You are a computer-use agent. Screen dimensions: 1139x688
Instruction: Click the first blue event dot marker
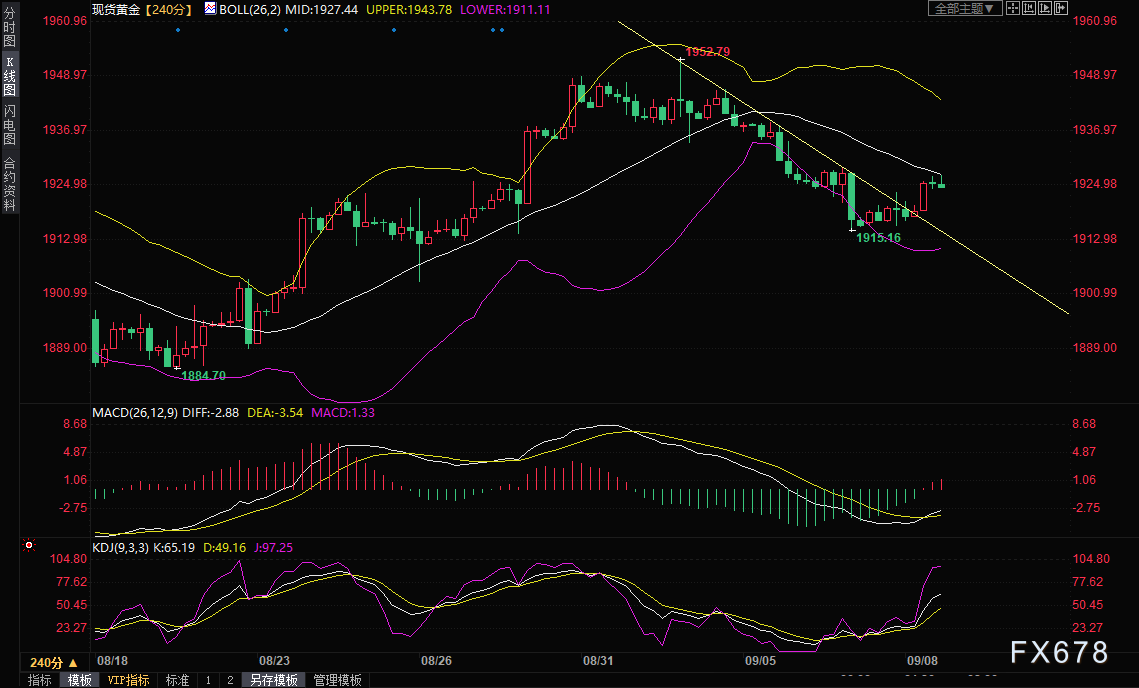tap(178, 29)
